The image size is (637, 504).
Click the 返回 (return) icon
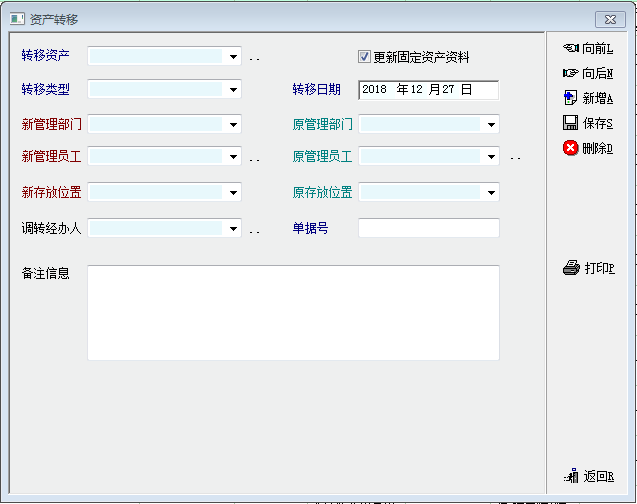point(571,476)
